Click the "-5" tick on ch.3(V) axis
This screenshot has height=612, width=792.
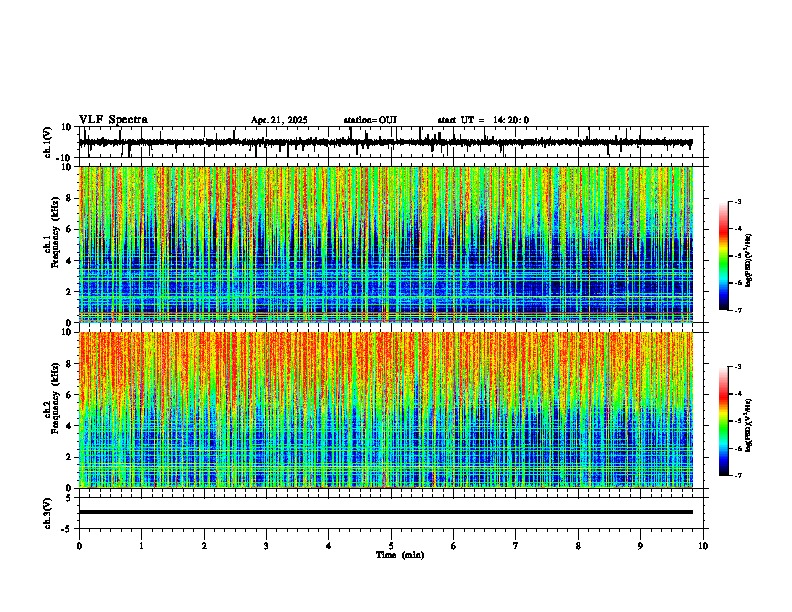click(x=66, y=529)
